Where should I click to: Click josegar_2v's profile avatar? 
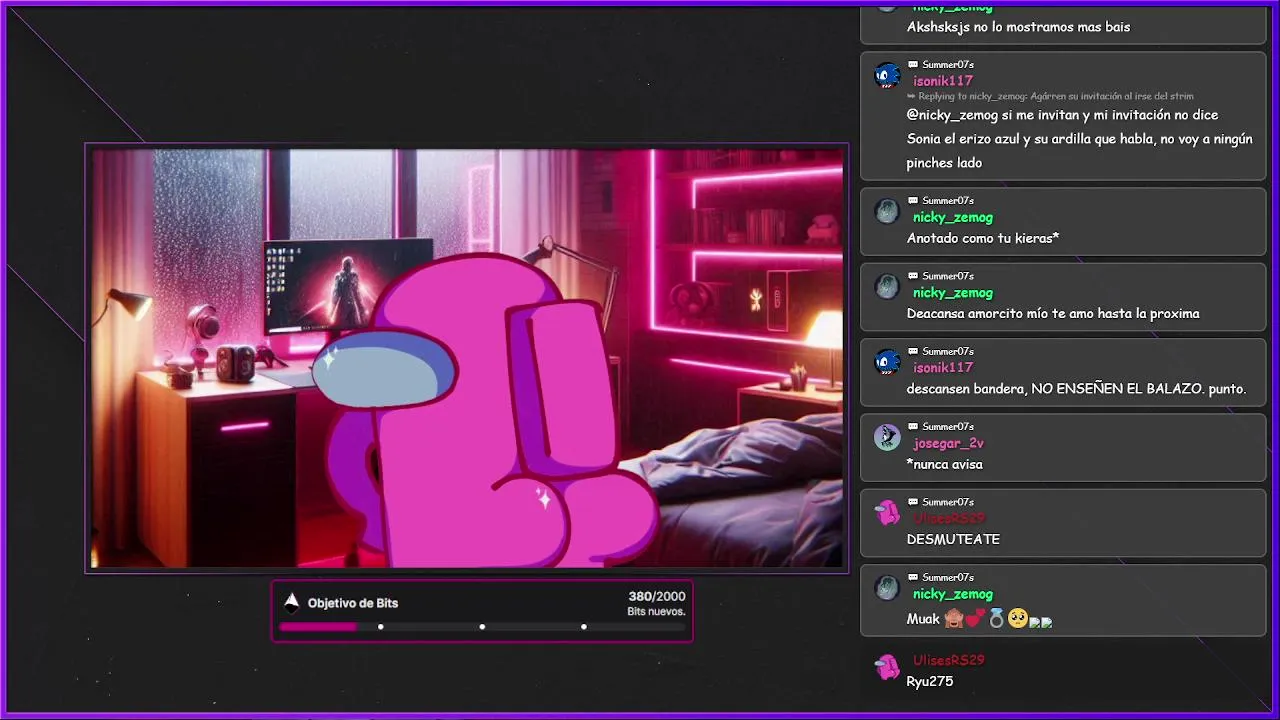pos(887,437)
